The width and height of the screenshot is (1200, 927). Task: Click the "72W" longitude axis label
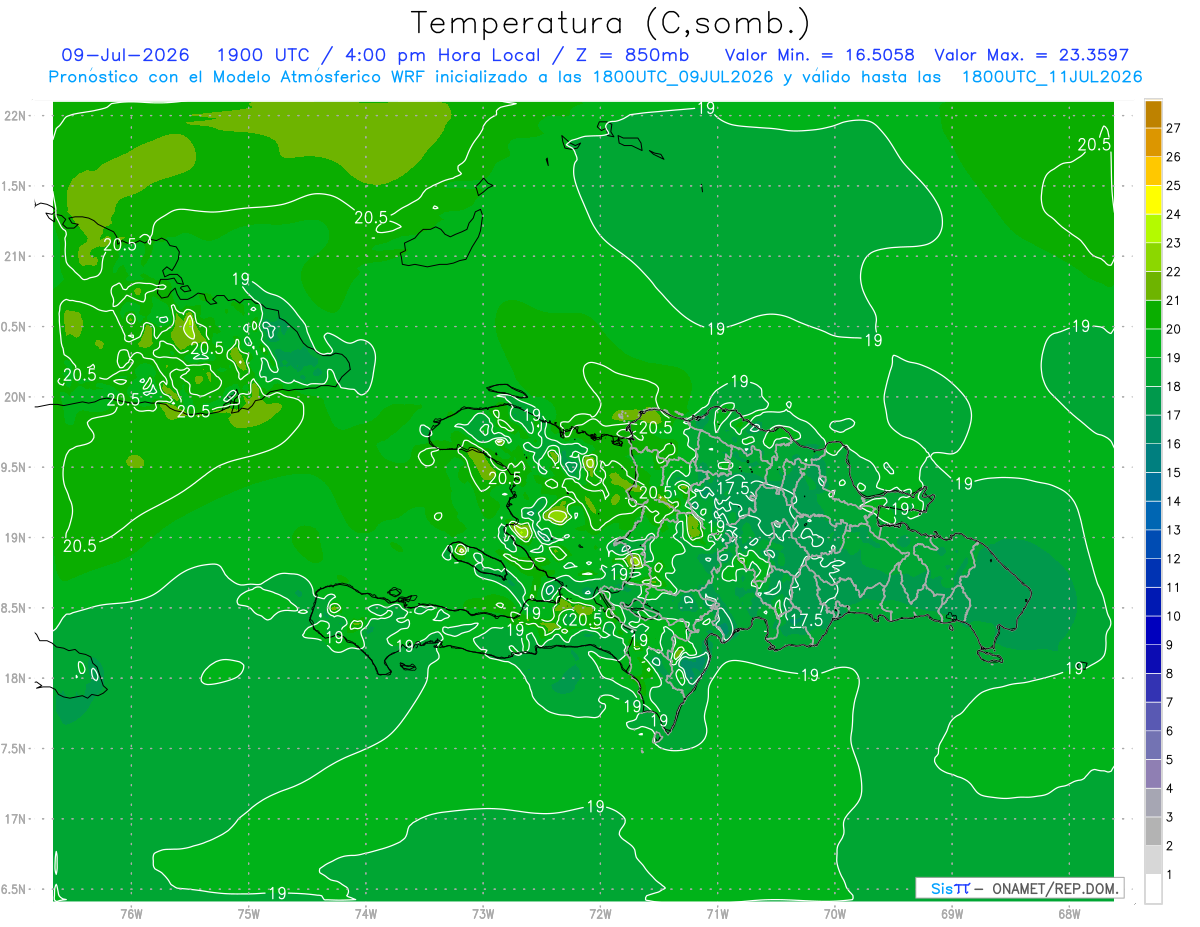(x=600, y=913)
